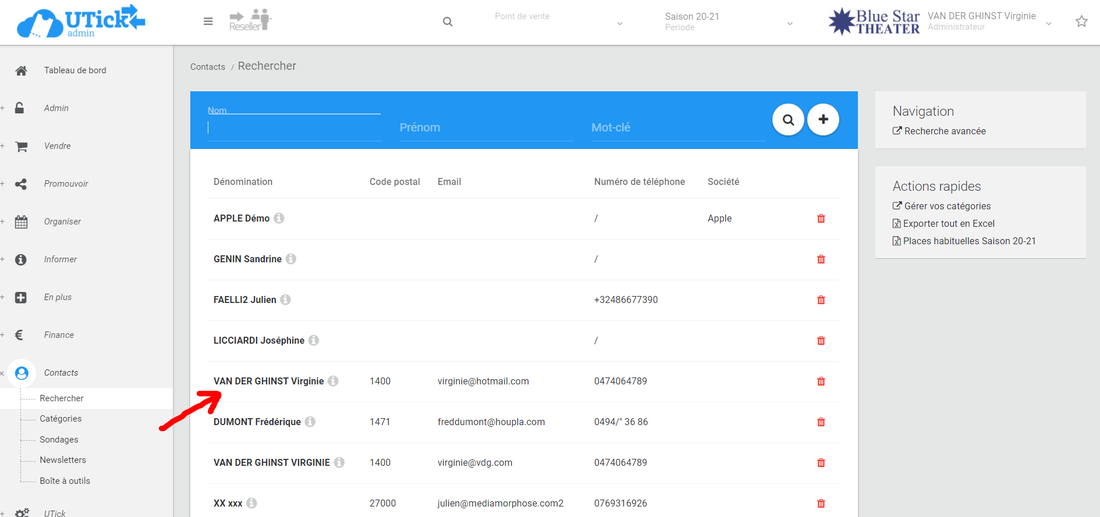Delete the DUMONT Frédérique contact
1100x517 pixels.
[x=821, y=422]
